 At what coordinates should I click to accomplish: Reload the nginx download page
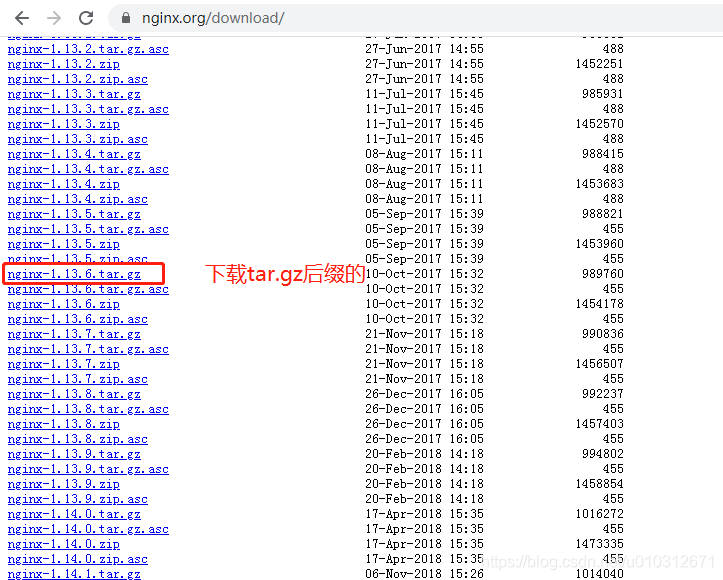point(86,18)
